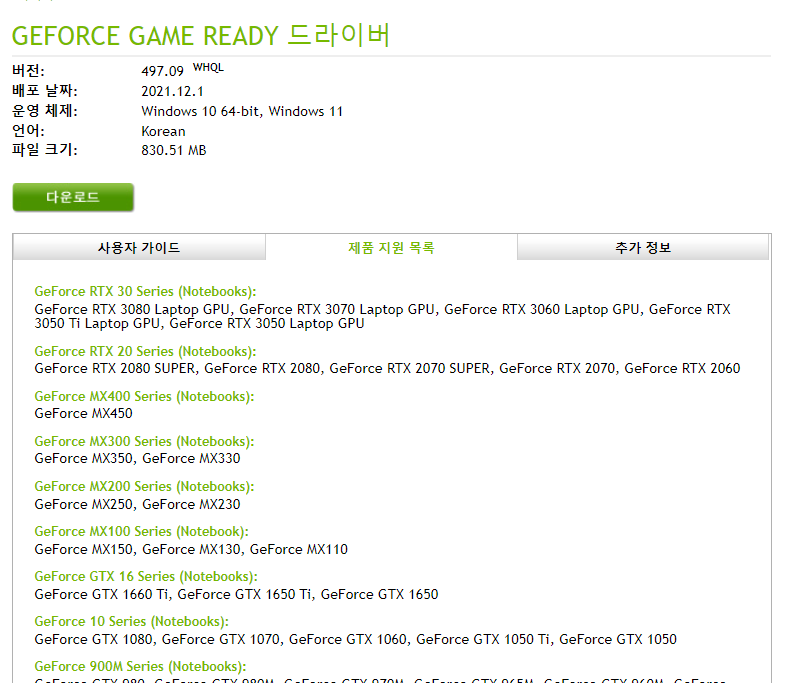
Task: Click the 버전: label
Action: [29, 71]
